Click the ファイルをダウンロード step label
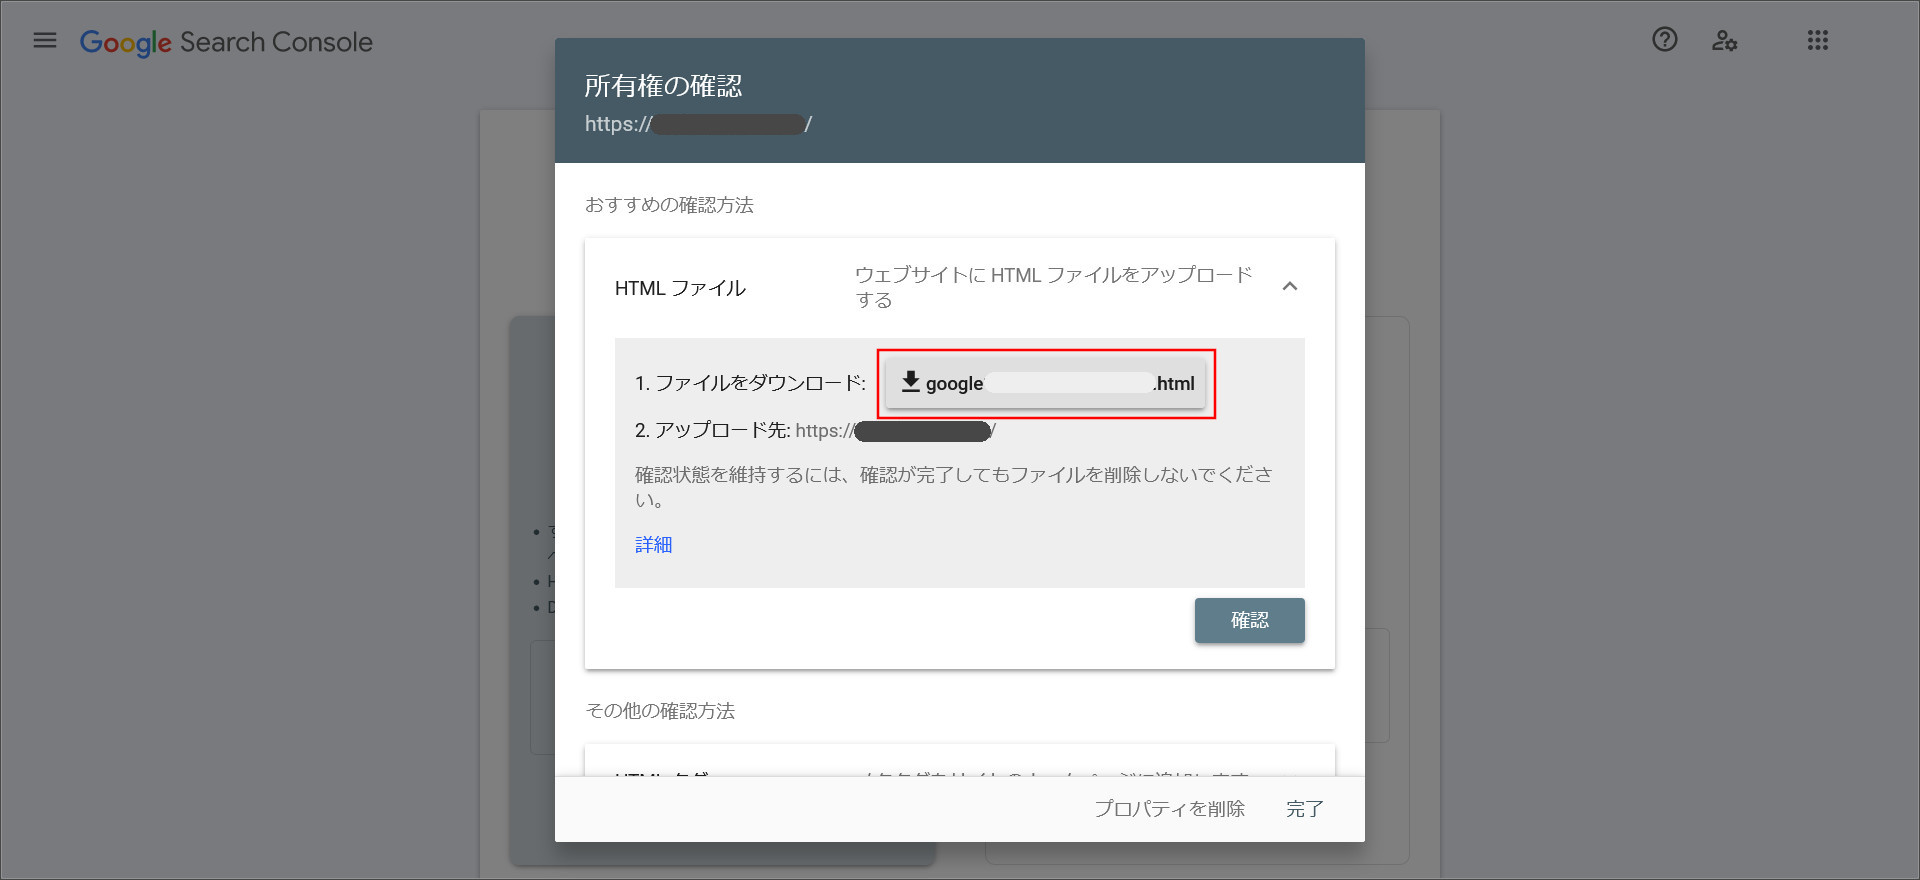The image size is (1920, 880). pos(750,383)
